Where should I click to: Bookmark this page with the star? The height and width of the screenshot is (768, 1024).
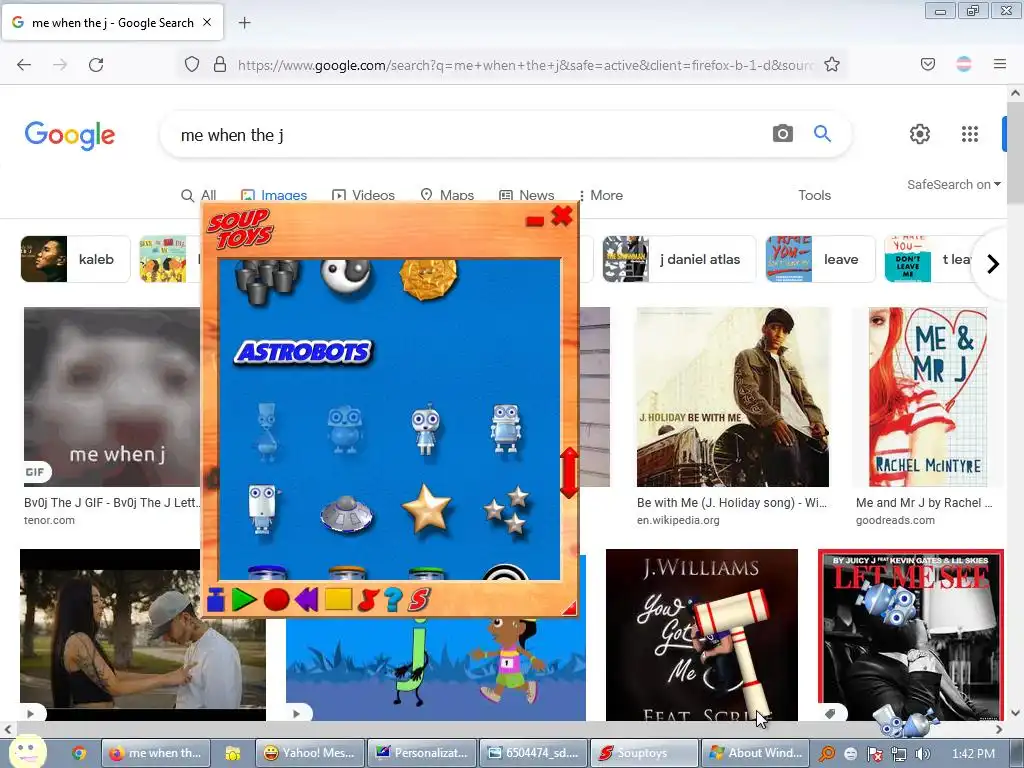pyautogui.click(x=831, y=65)
